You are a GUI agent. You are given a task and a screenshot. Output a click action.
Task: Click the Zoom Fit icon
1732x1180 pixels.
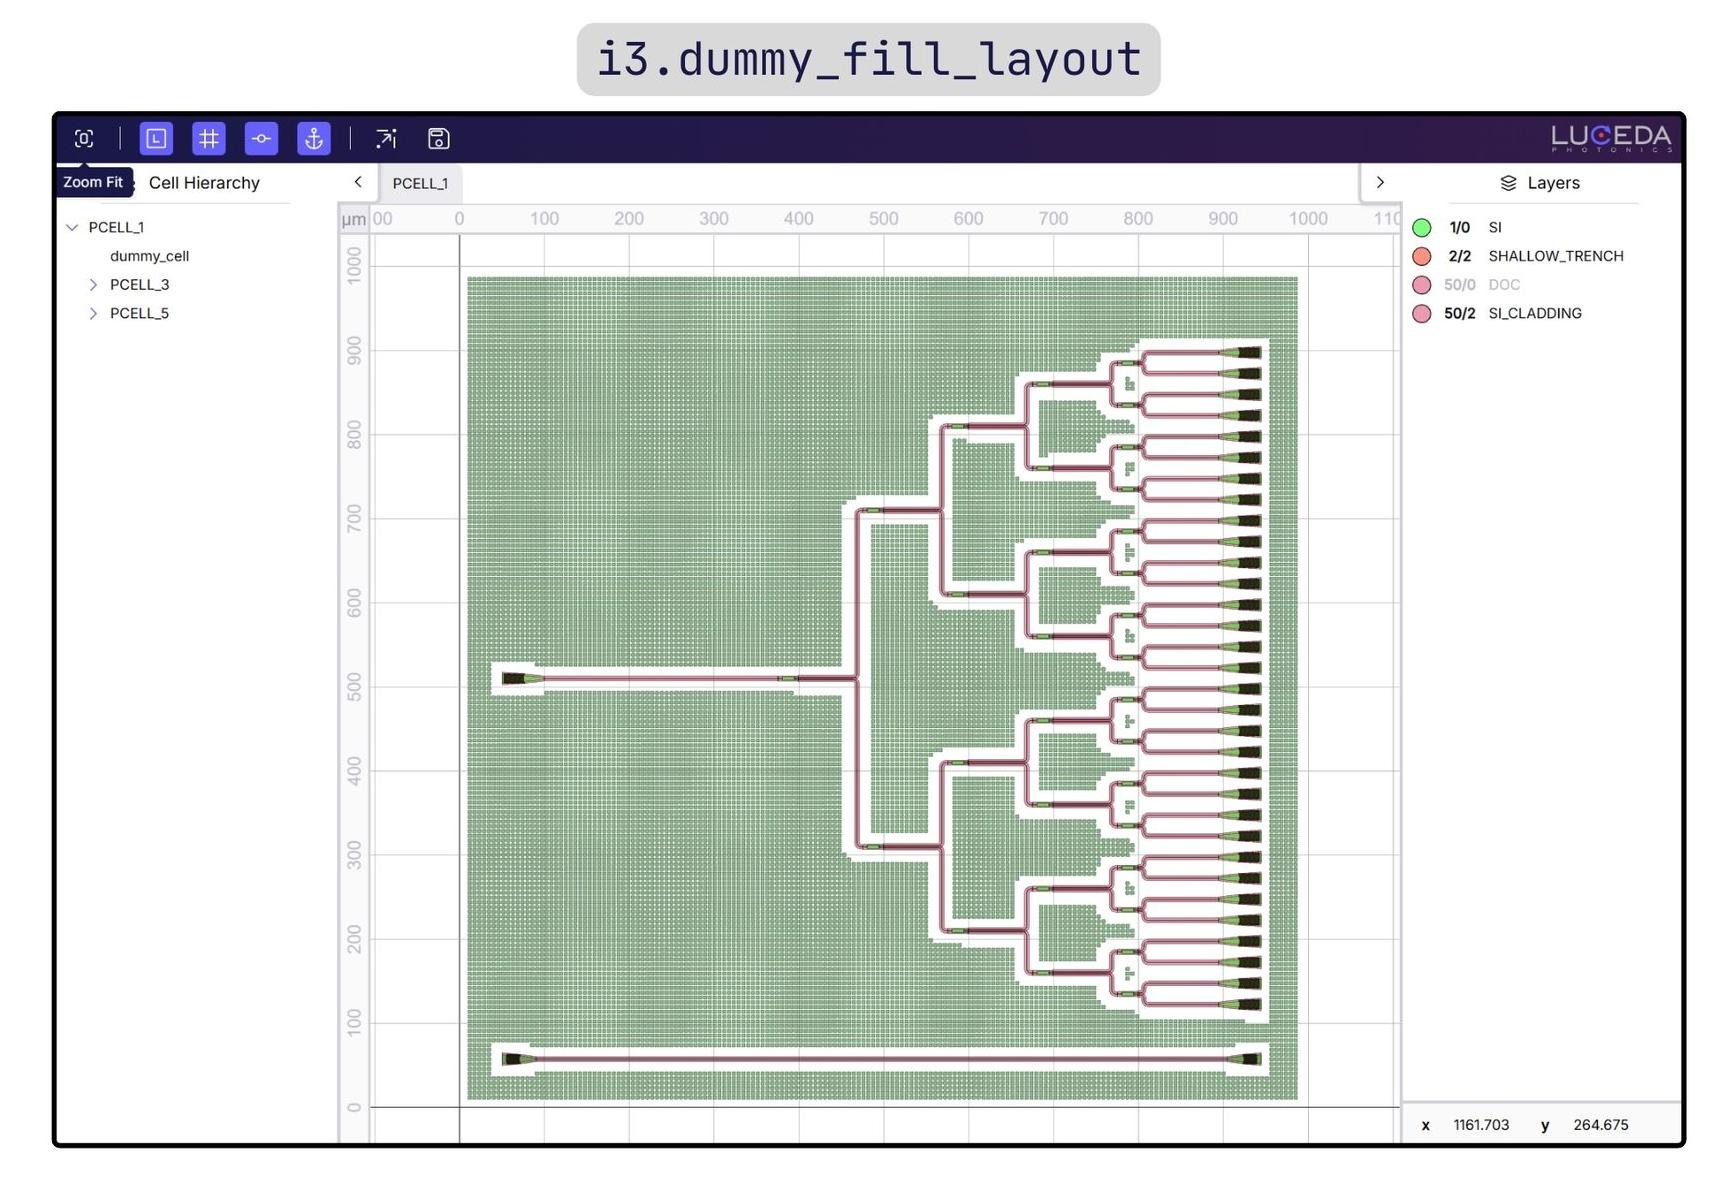pos(84,139)
